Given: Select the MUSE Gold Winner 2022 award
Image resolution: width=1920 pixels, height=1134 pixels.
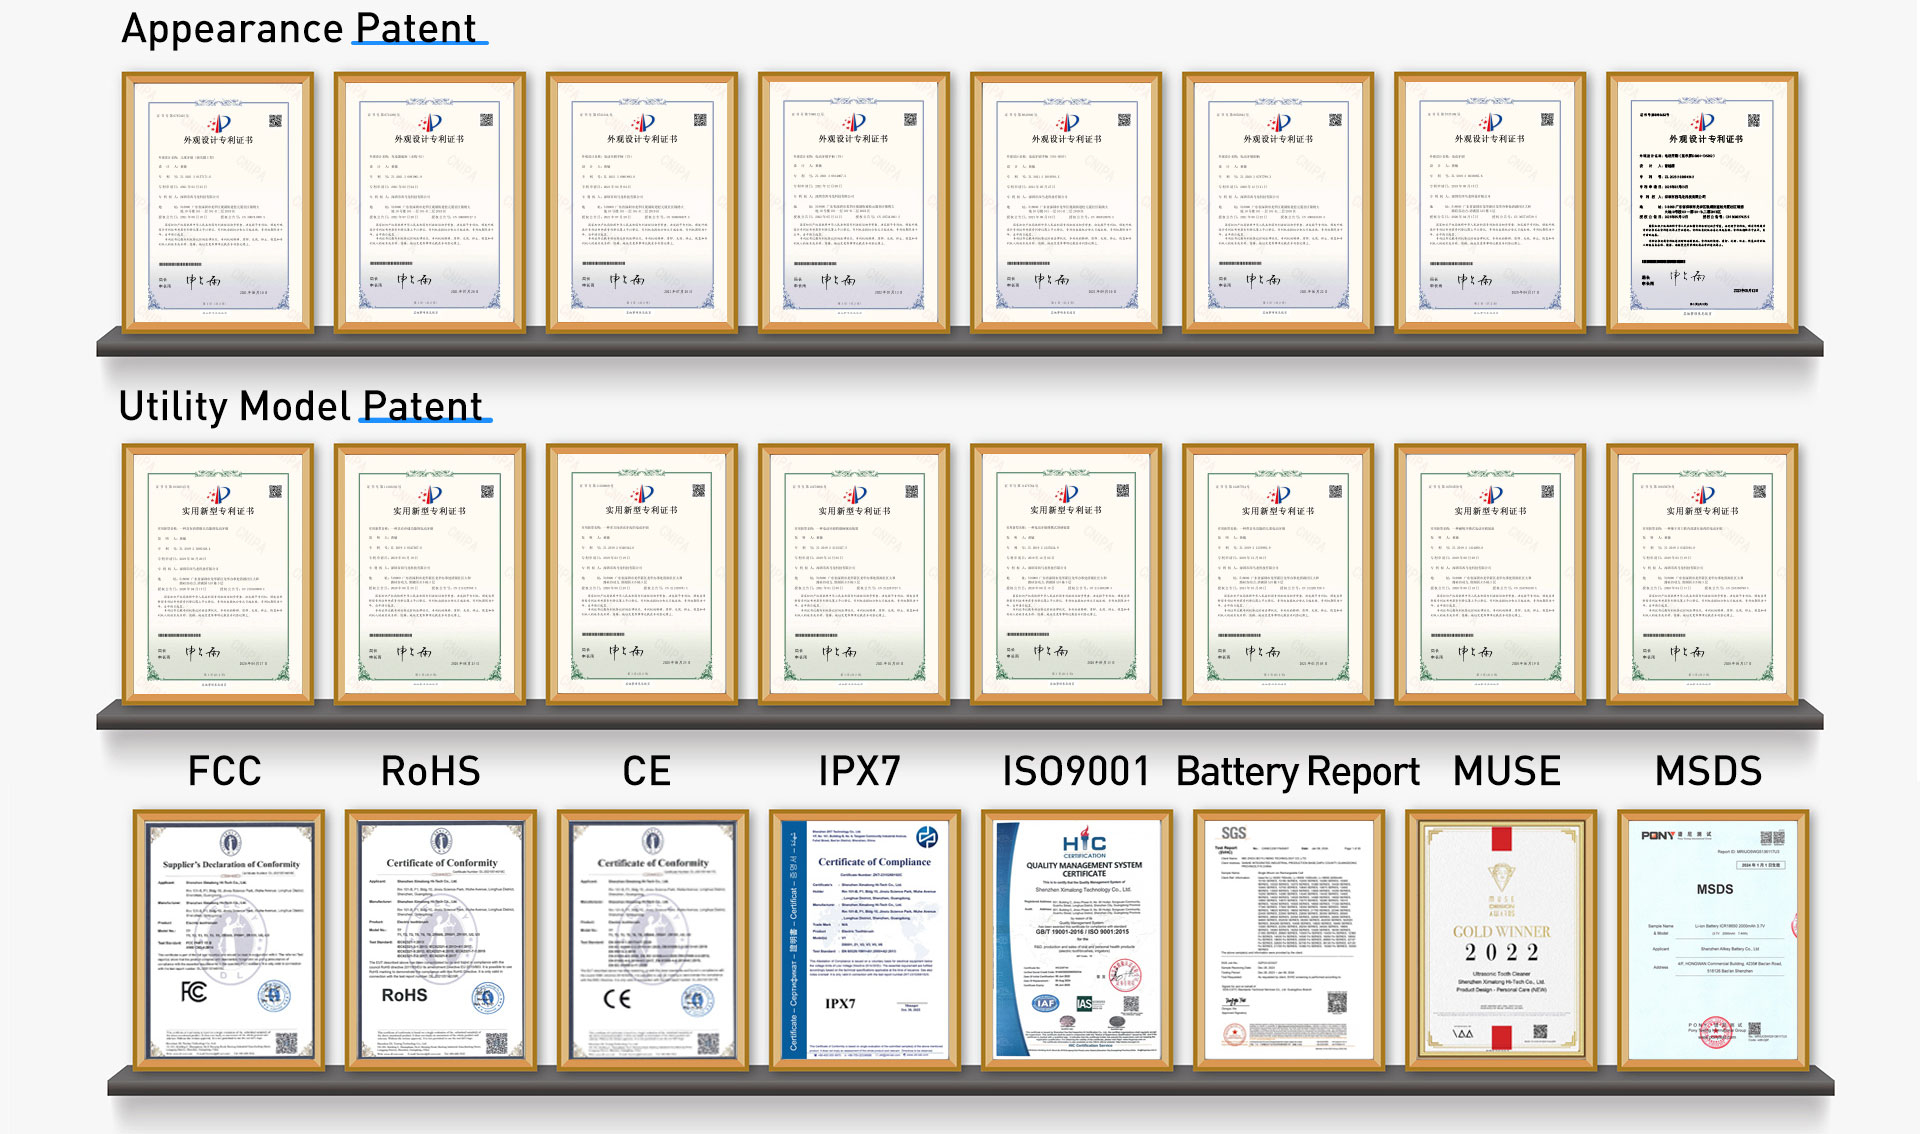Looking at the screenshot, I should point(1501,940).
